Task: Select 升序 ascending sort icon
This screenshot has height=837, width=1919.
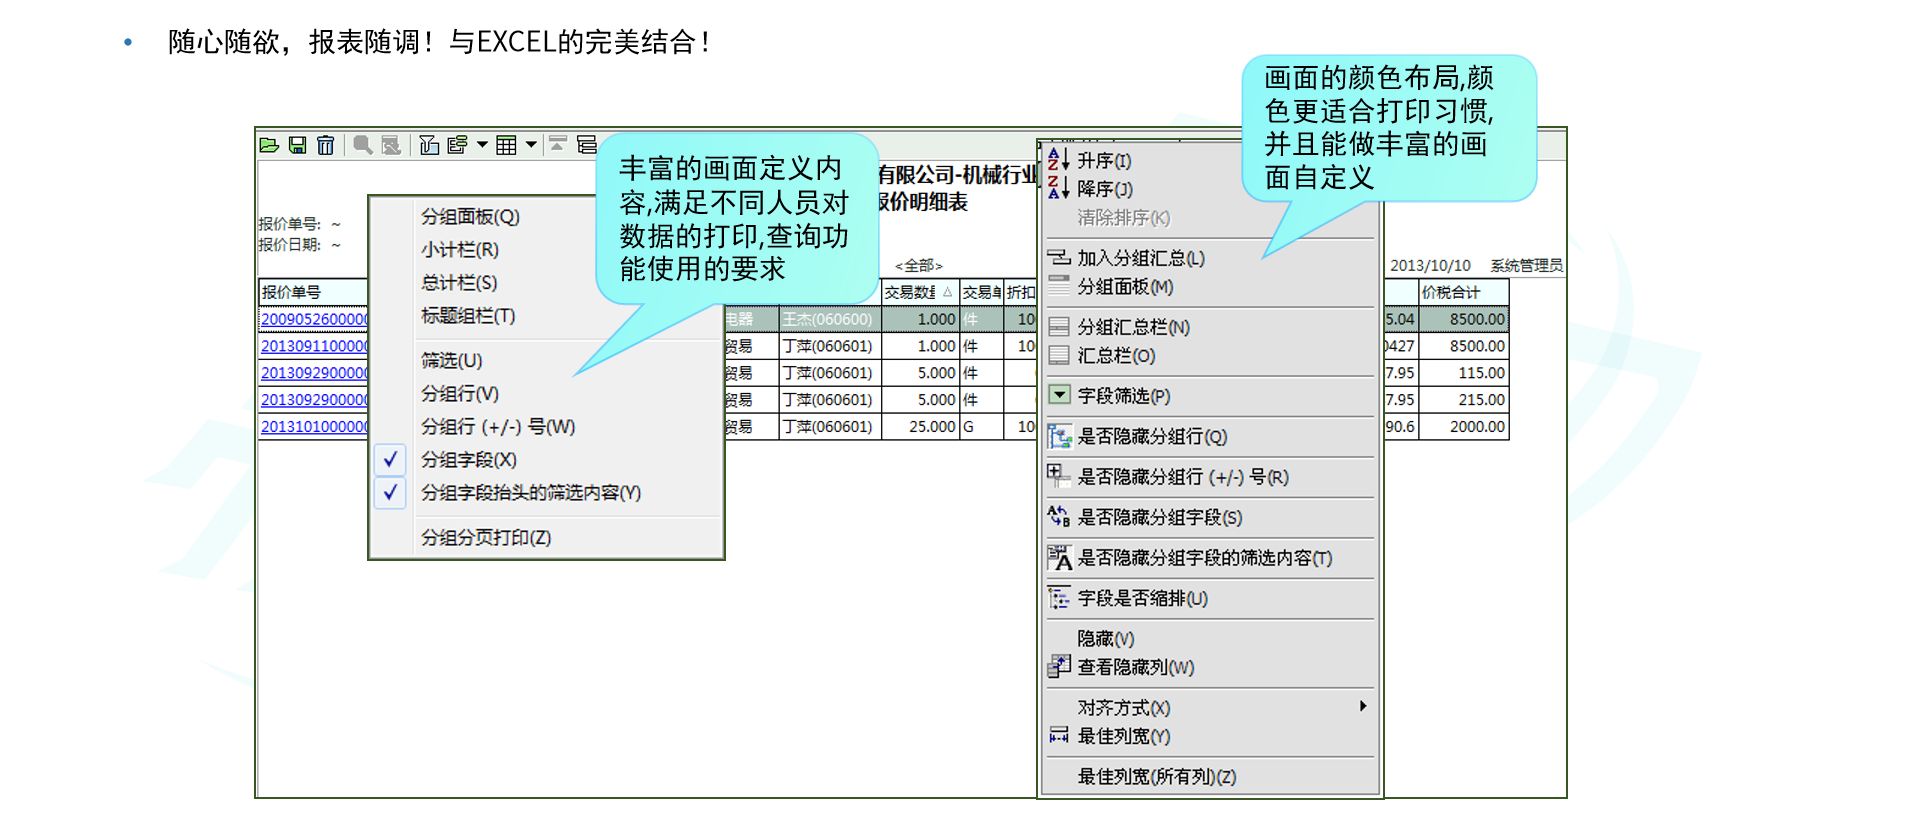Action: (1058, 160)
